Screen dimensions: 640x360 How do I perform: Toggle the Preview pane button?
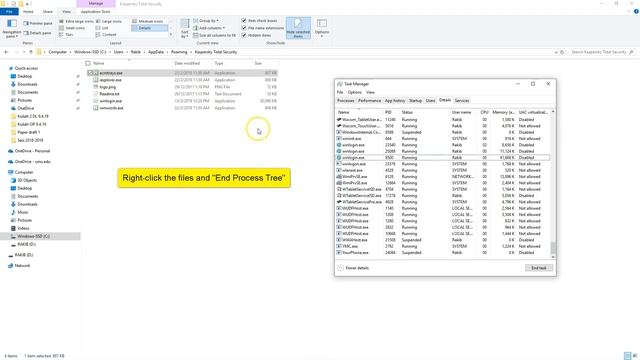point(38,23)
